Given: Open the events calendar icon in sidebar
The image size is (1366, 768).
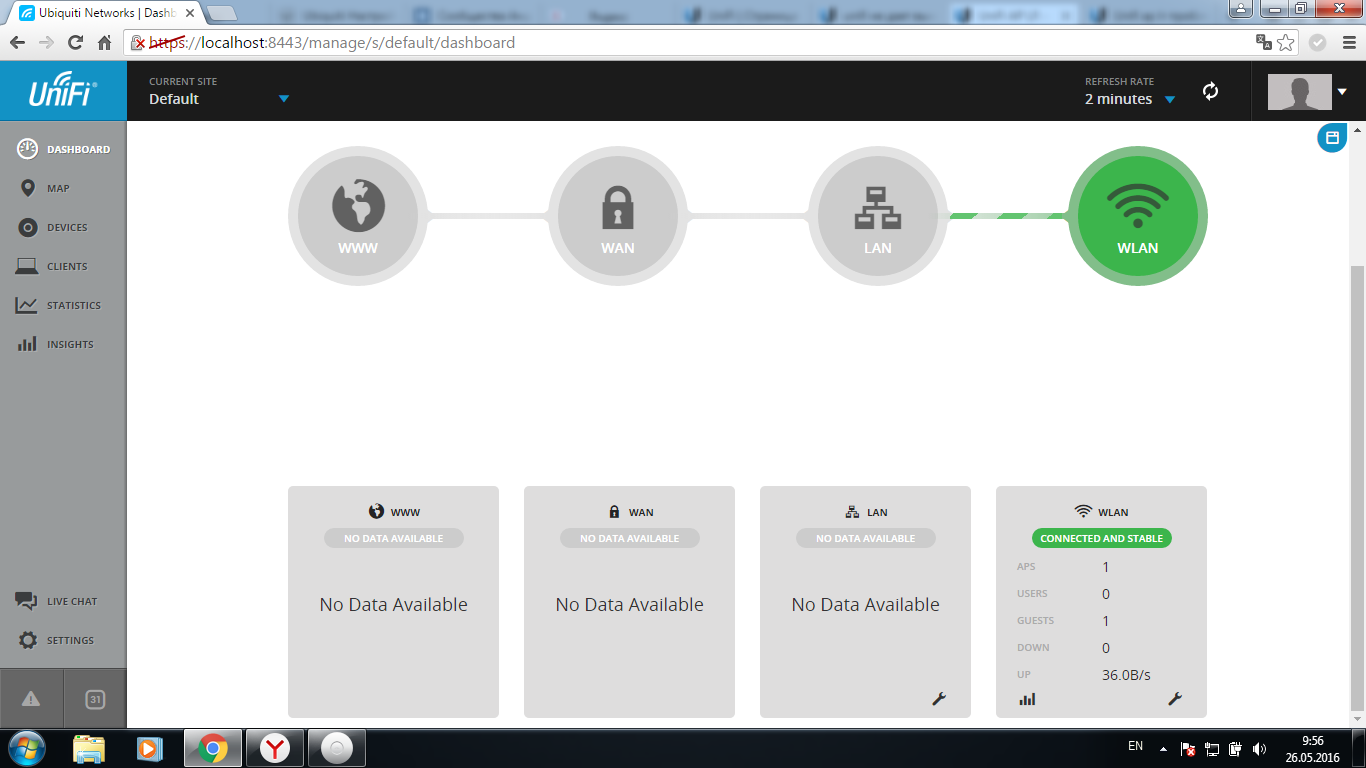Looking at the screenshot, I should point(95,699).
